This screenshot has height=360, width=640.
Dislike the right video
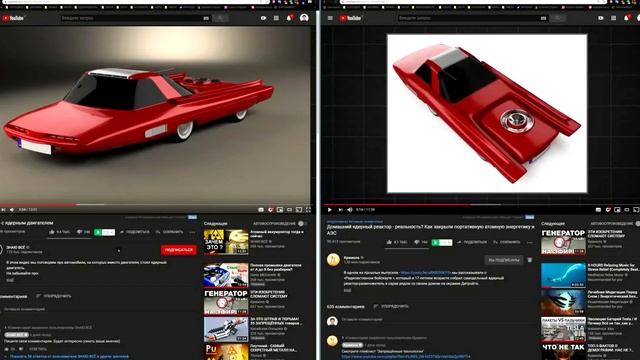tap(421, 242)
